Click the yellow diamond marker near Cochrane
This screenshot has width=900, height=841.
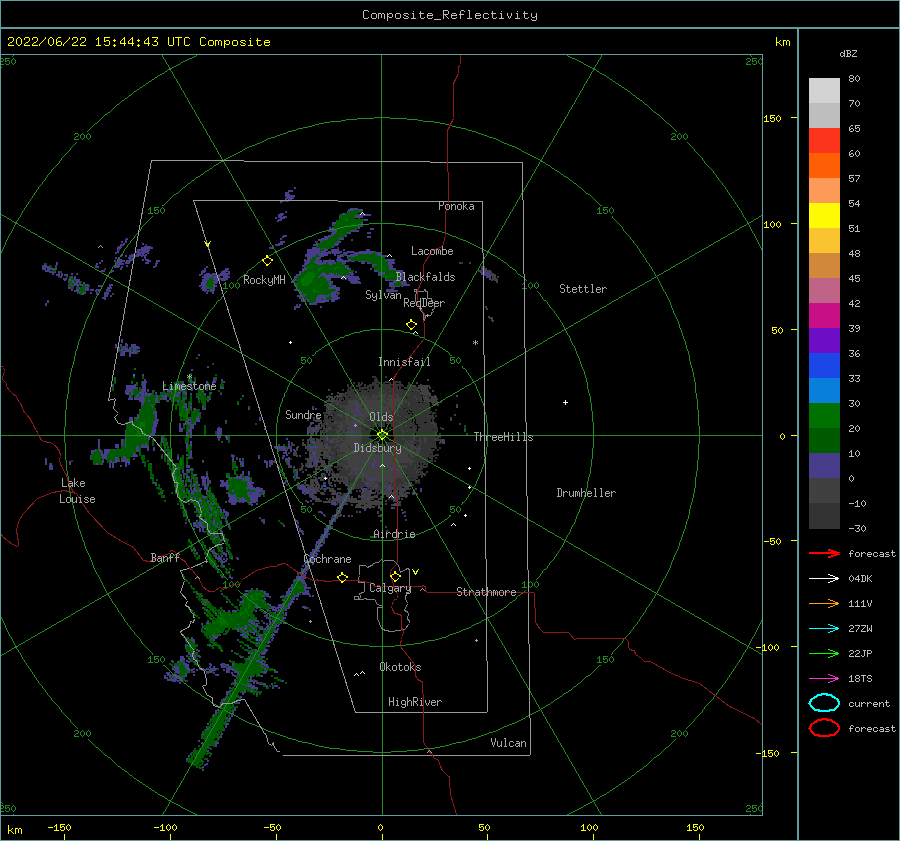[x=342, y=577]
